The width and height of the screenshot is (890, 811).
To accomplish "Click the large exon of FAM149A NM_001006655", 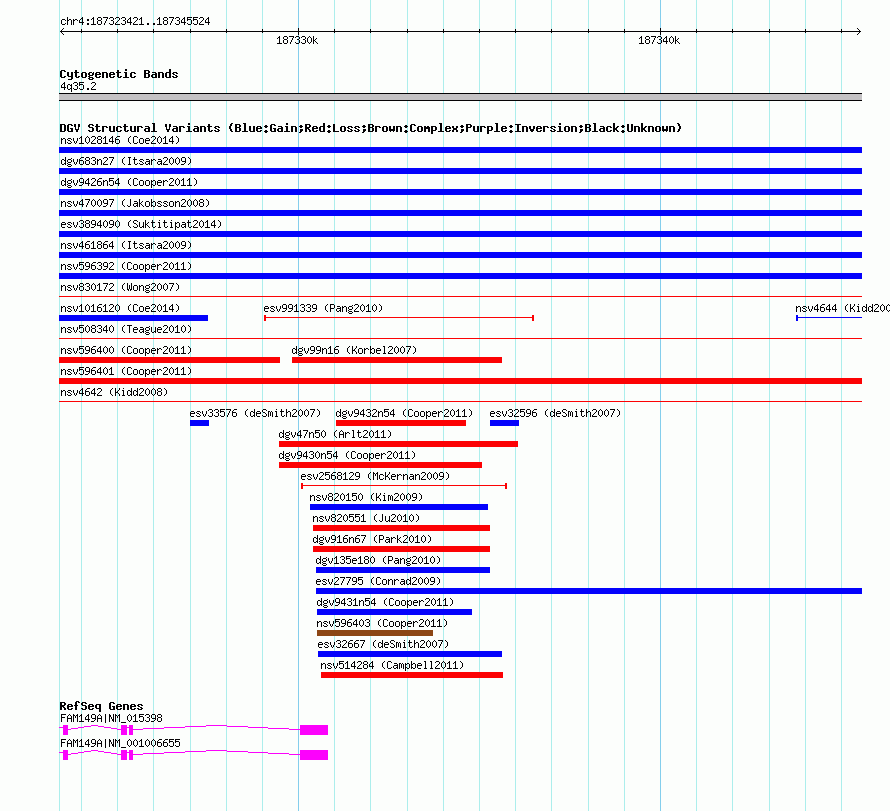I will coord(314,755).
